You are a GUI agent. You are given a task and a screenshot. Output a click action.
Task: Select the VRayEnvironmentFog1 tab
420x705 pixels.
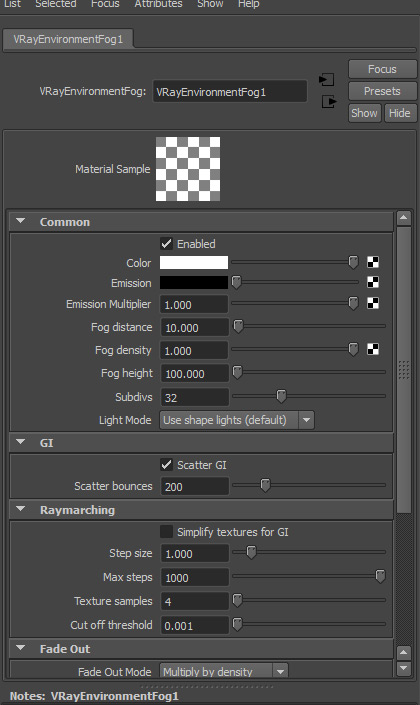tap(68, 39)
